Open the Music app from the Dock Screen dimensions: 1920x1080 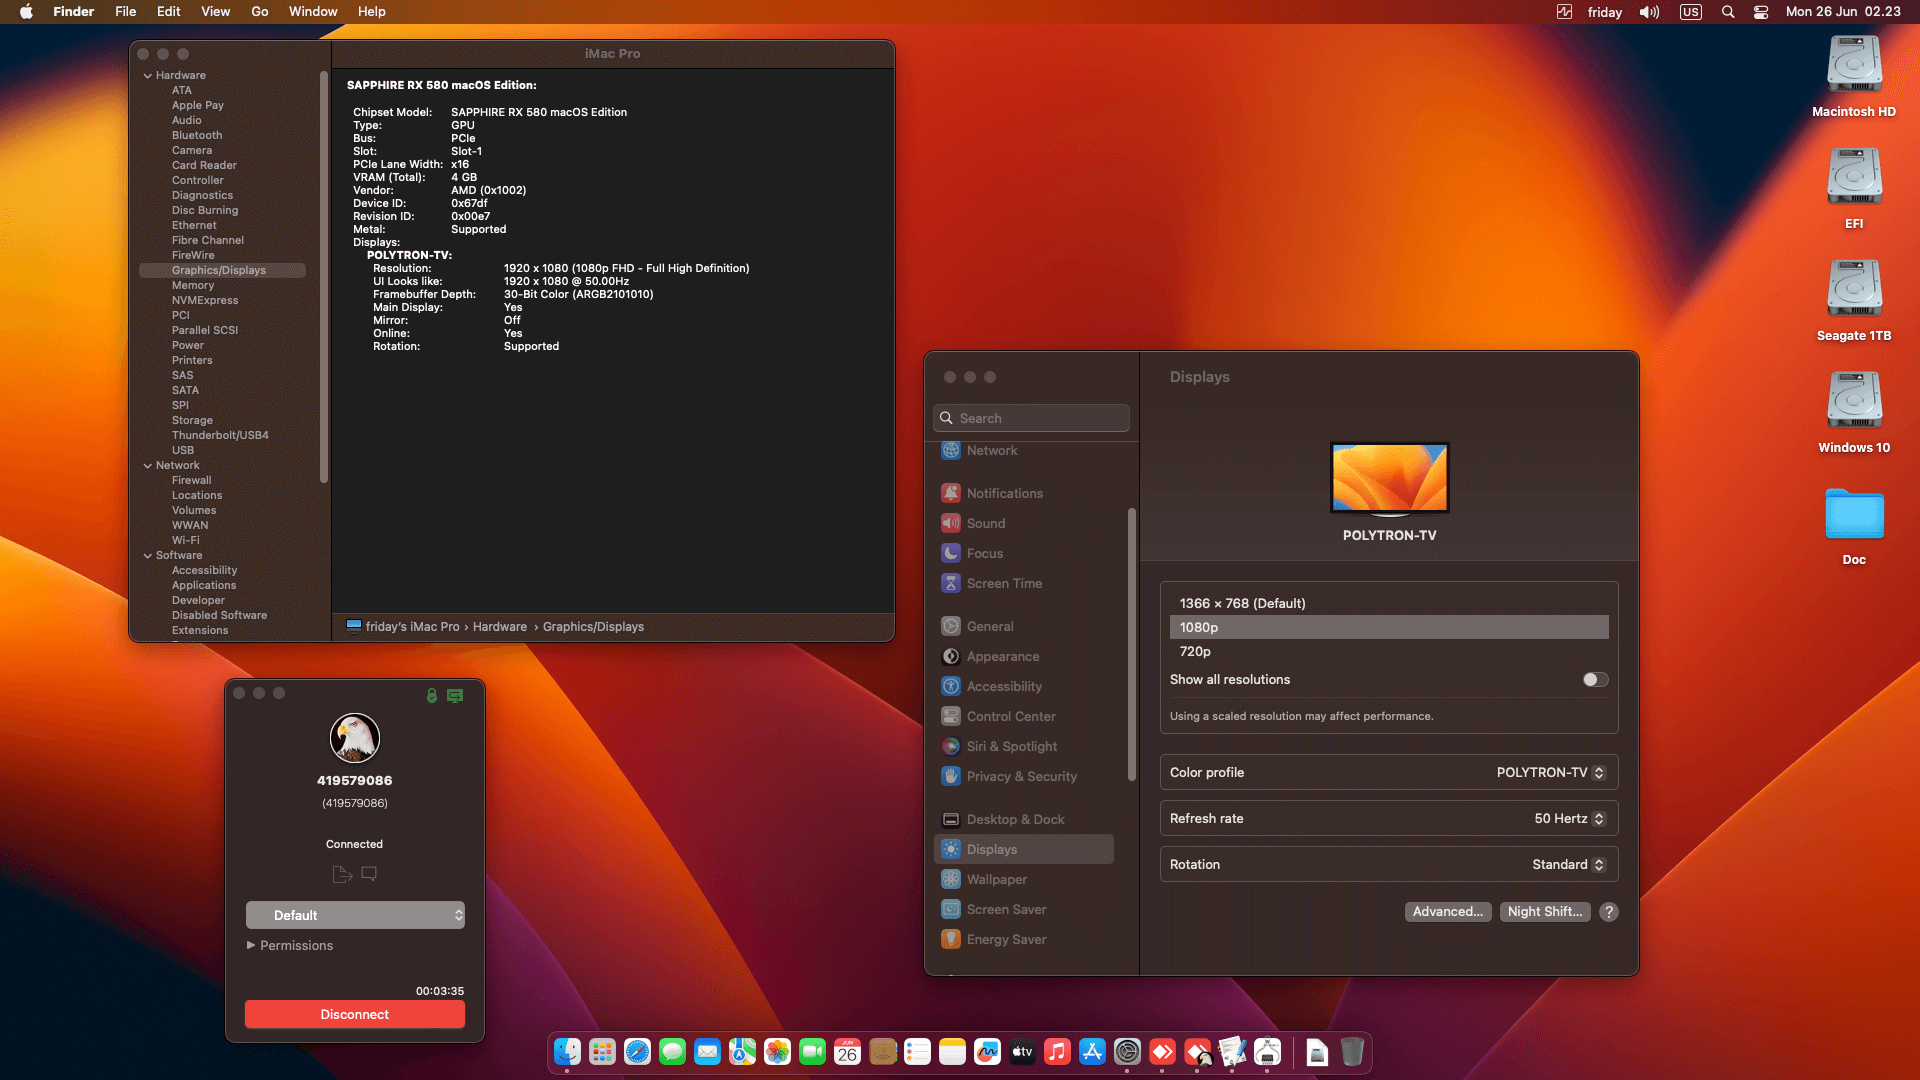(x=1057, y=1052)
